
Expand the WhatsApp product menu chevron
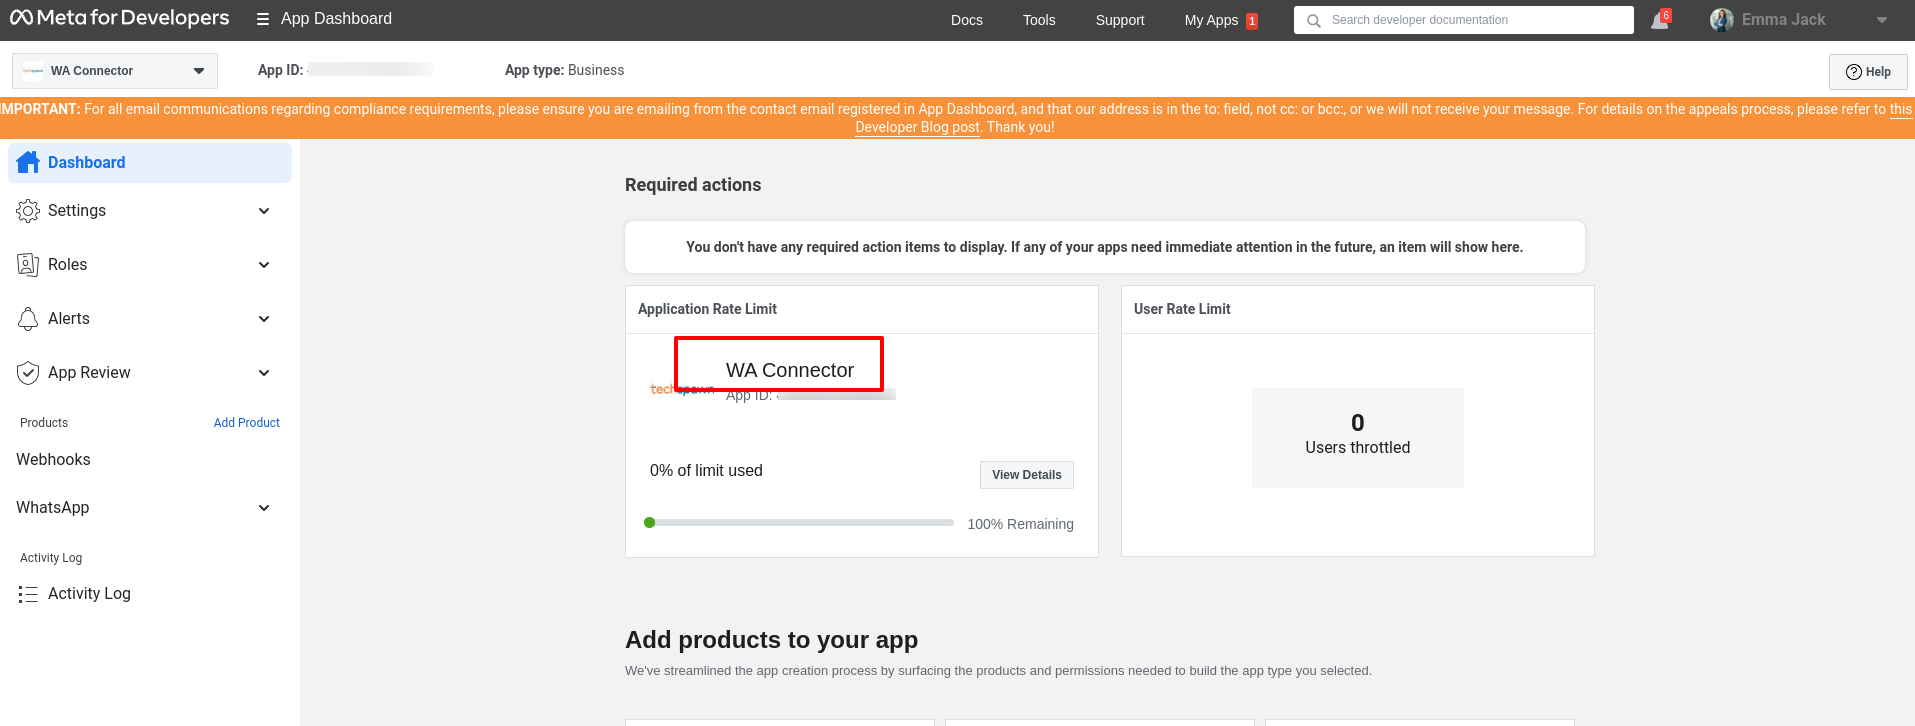(264, 508)
